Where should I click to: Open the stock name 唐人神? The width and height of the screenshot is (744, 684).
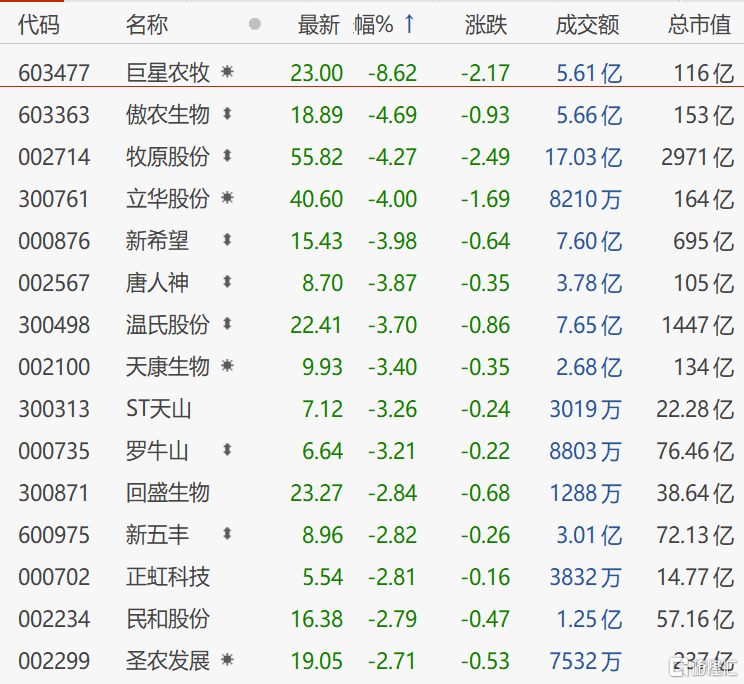157,283
